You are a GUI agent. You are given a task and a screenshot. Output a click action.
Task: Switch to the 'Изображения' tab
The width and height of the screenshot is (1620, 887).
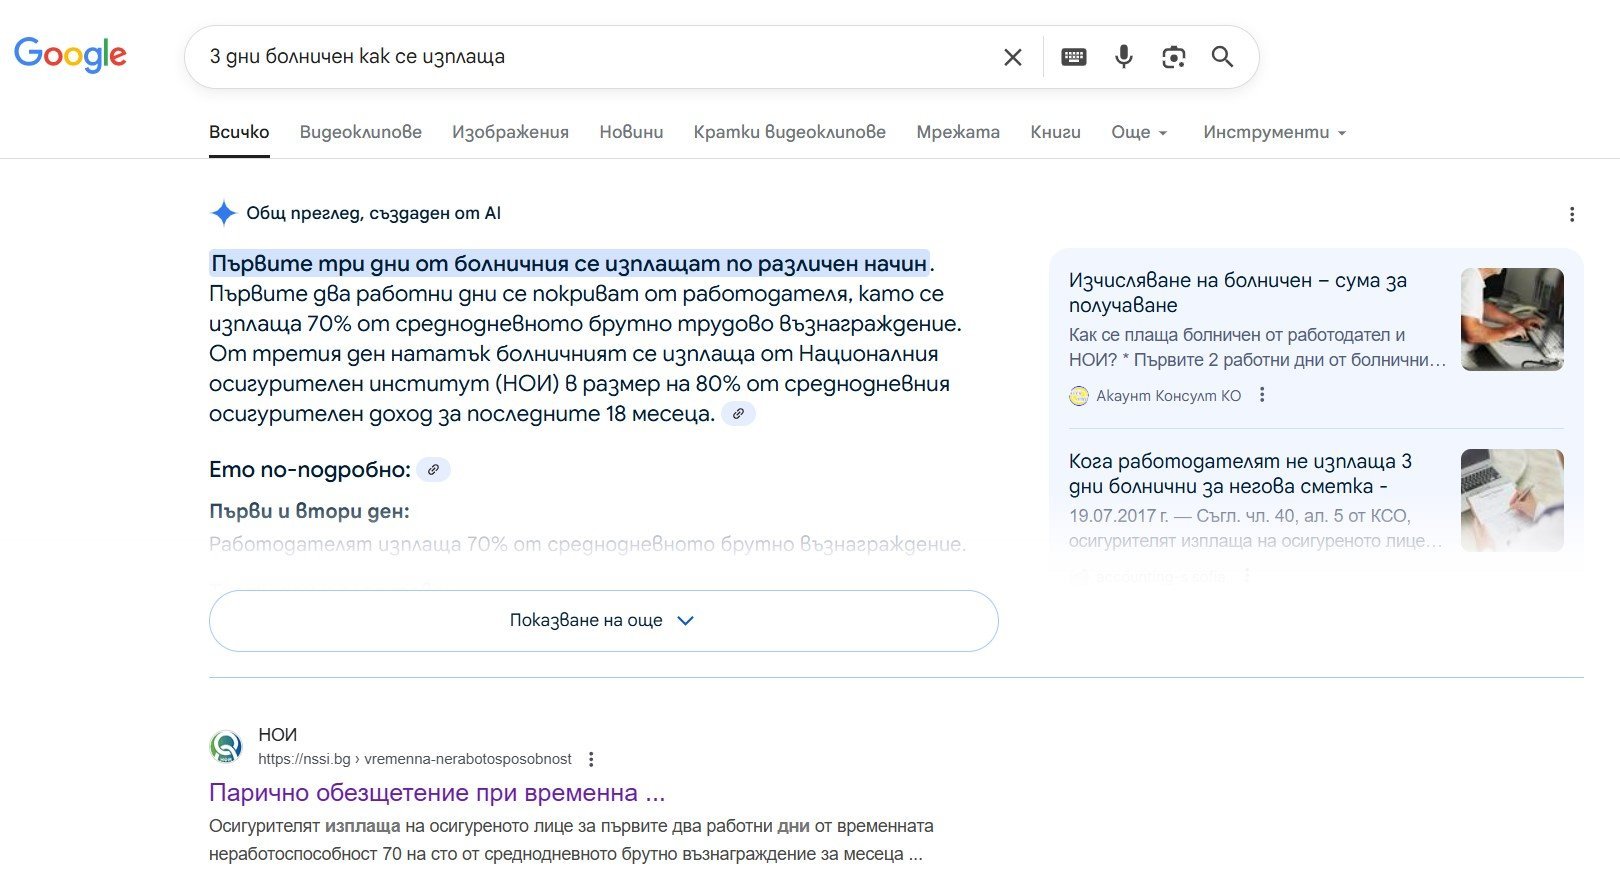tap(510, 132)
